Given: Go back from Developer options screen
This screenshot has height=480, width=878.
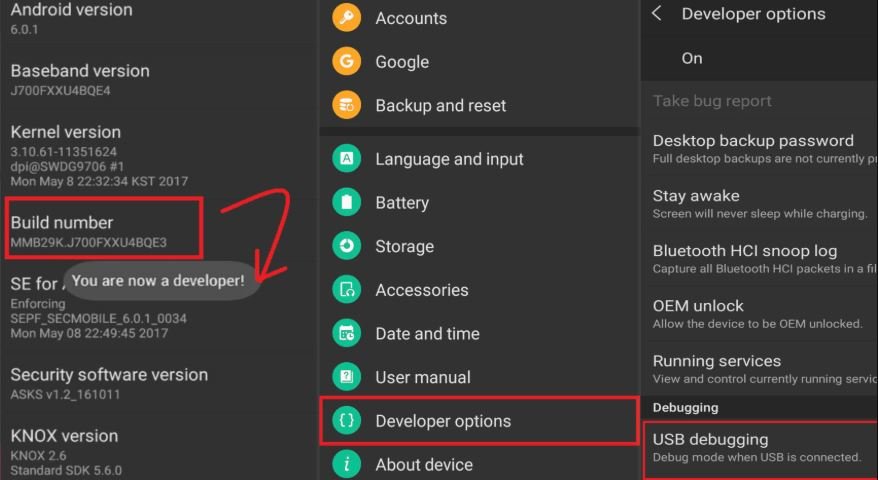Looking at the screenshot, I should [x=657, y=14].
